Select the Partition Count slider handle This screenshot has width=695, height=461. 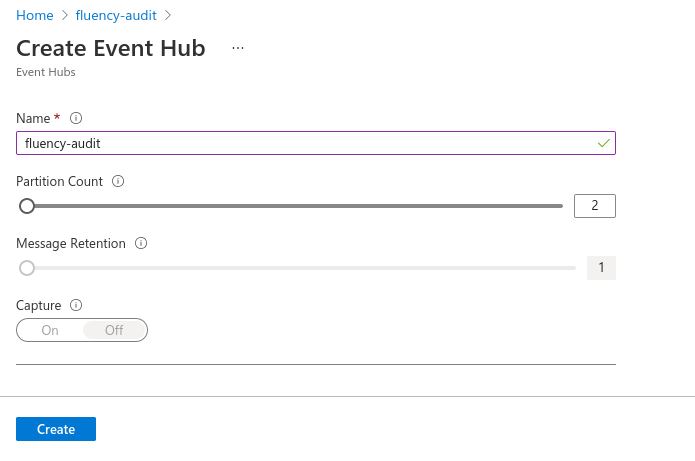point(27,206)
